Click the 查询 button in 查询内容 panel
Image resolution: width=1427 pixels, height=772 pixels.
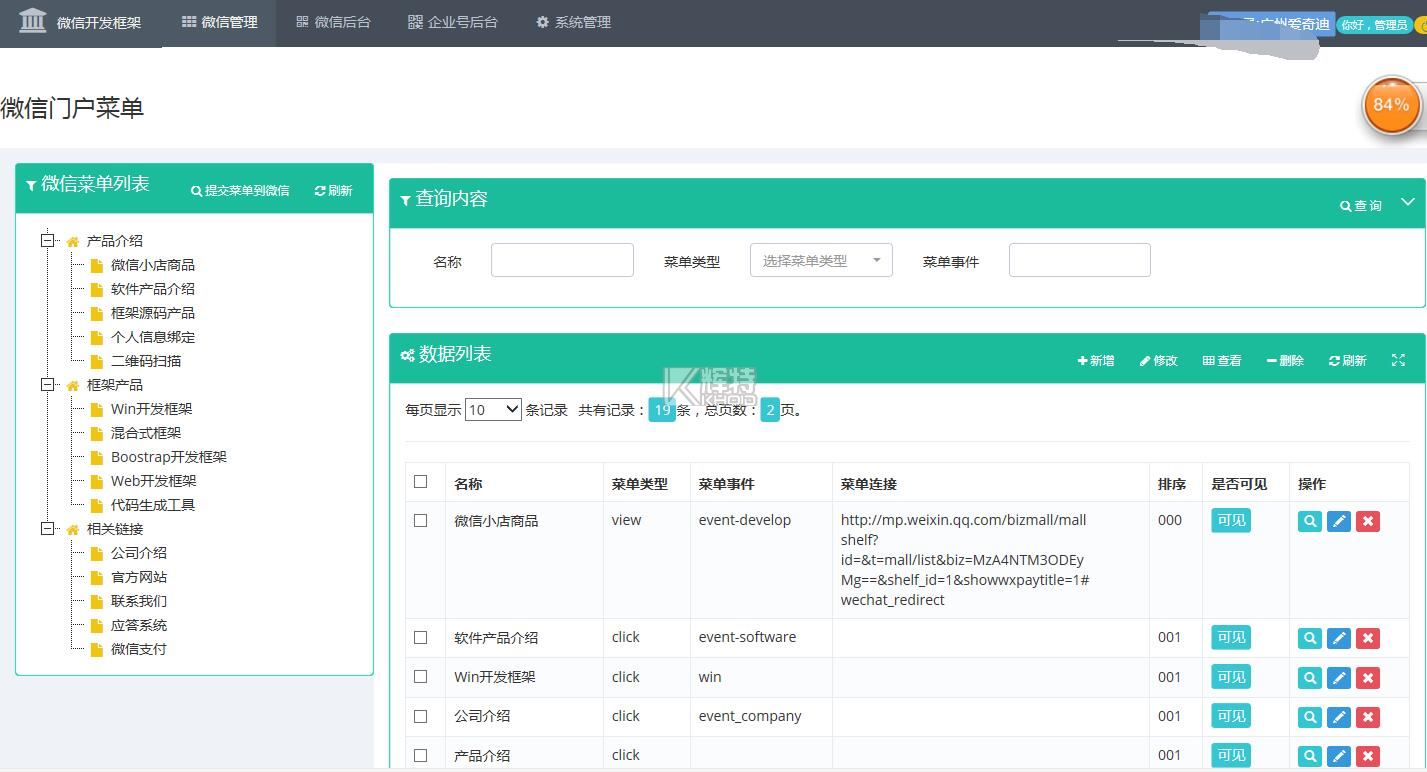(1361, 205)
